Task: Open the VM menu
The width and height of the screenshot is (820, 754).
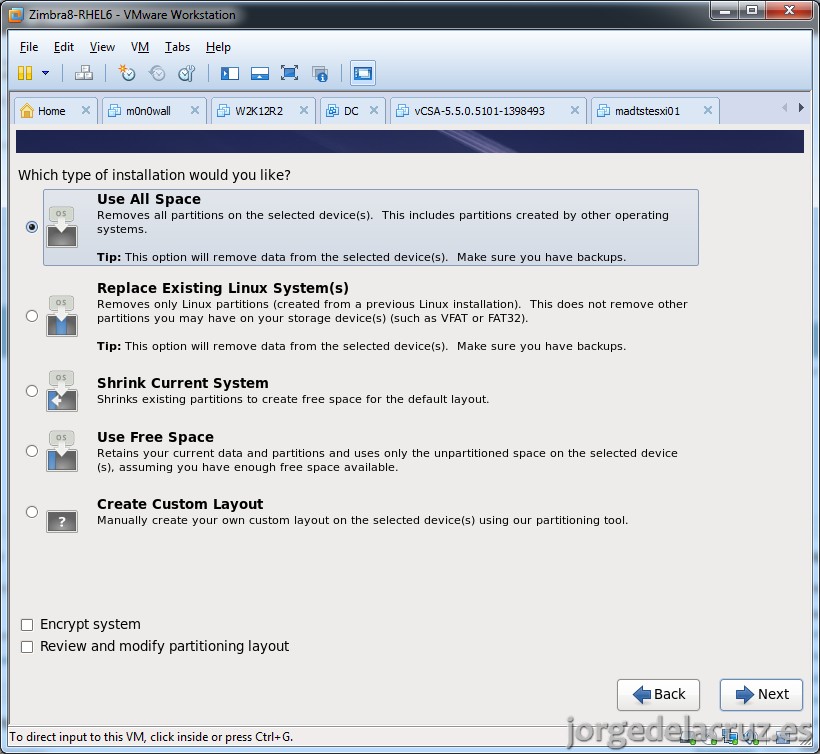Action: [x=140, y=47]
